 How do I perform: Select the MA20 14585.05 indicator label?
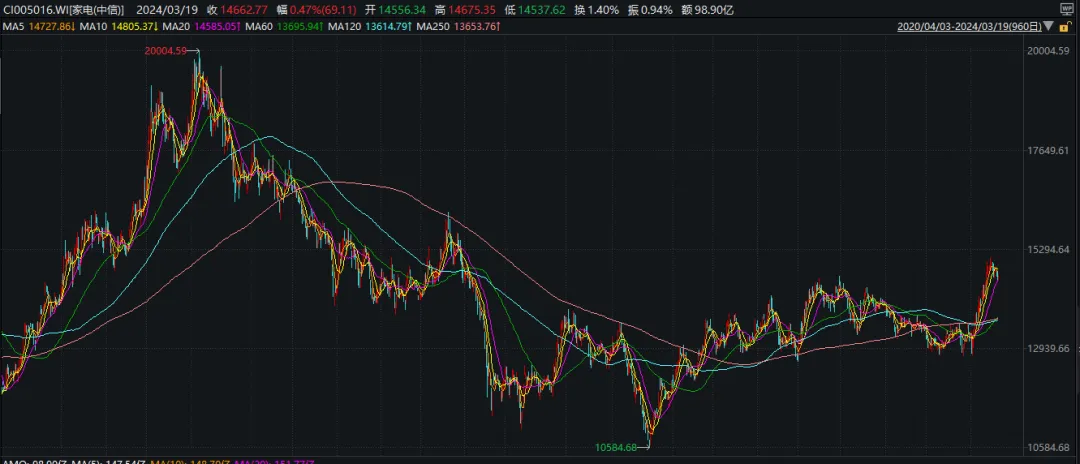click(x=203, y=27)
